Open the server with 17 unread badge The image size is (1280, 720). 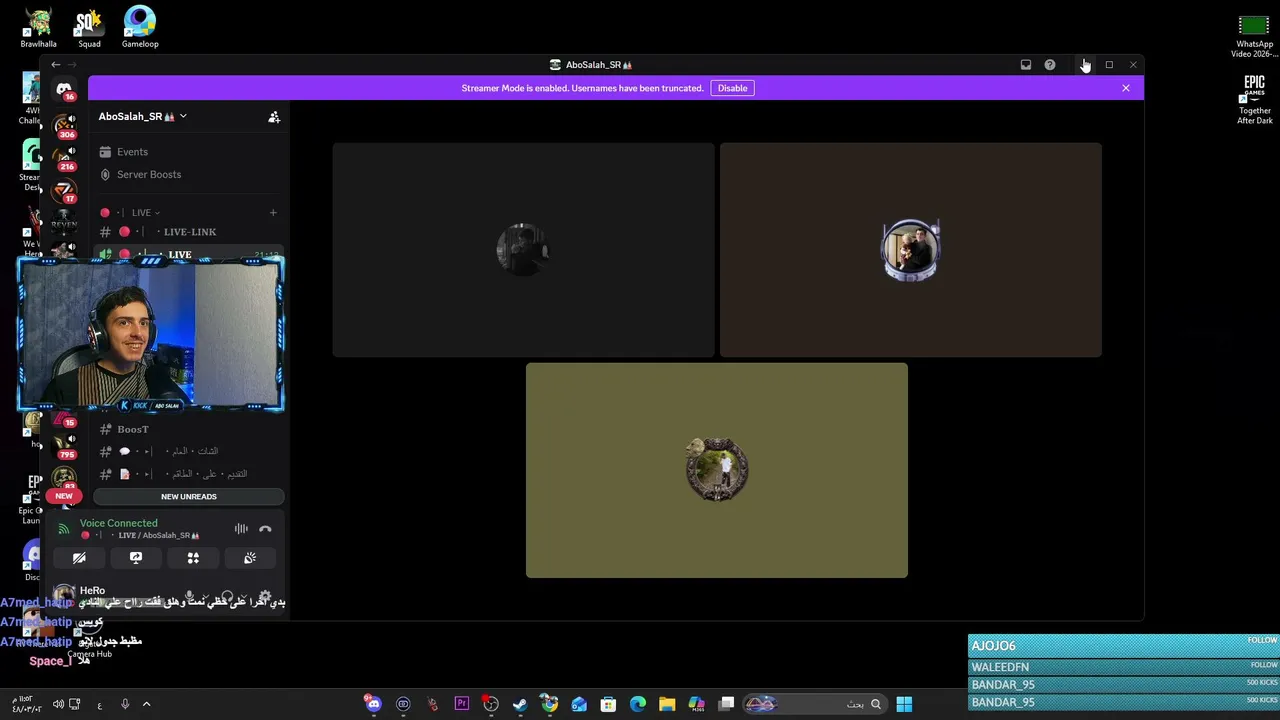click(x=65, y=191)
